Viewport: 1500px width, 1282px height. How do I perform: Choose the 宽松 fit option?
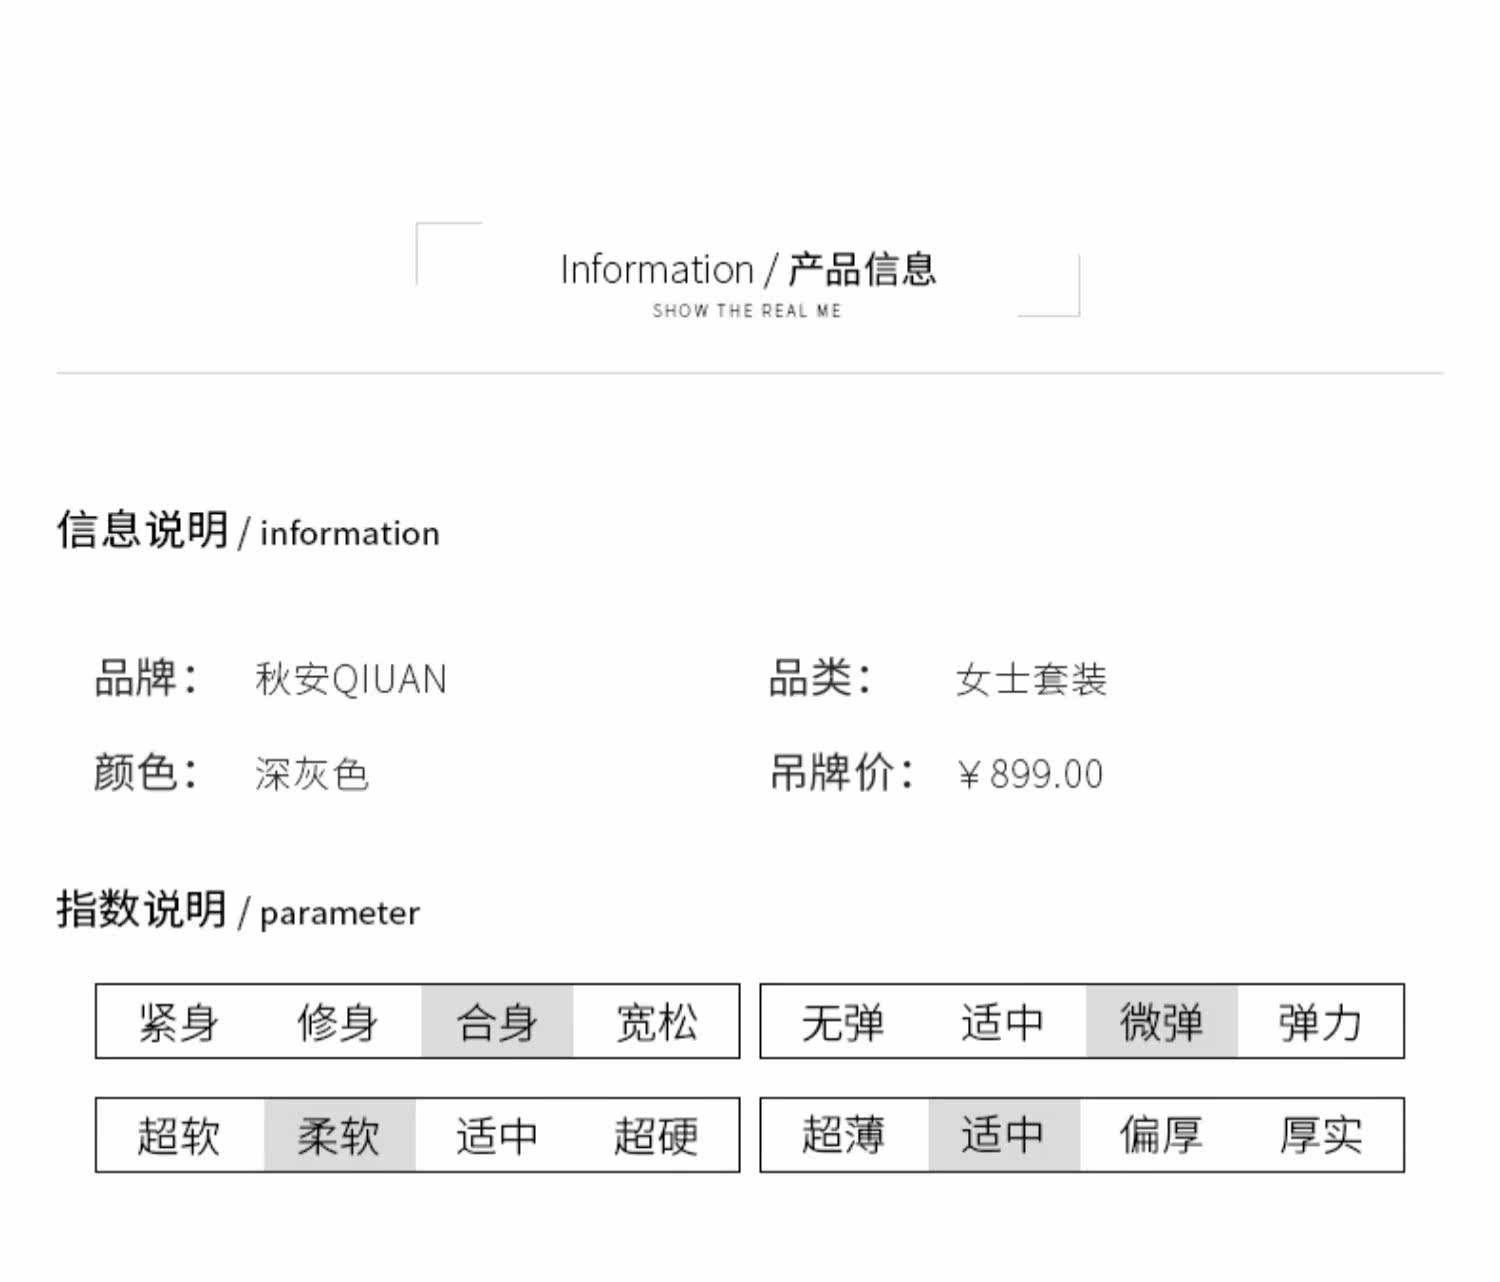click(656, 1023)
